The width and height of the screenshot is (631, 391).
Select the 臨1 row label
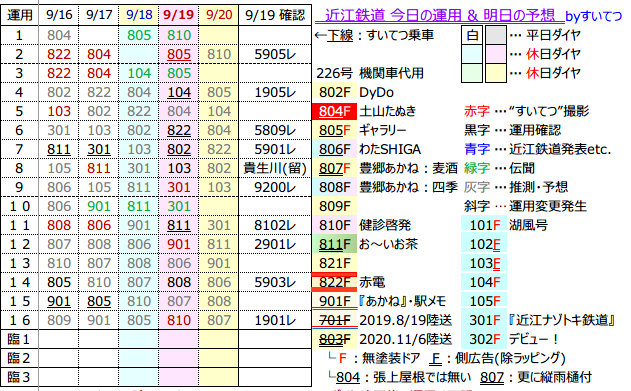point(19,339)
